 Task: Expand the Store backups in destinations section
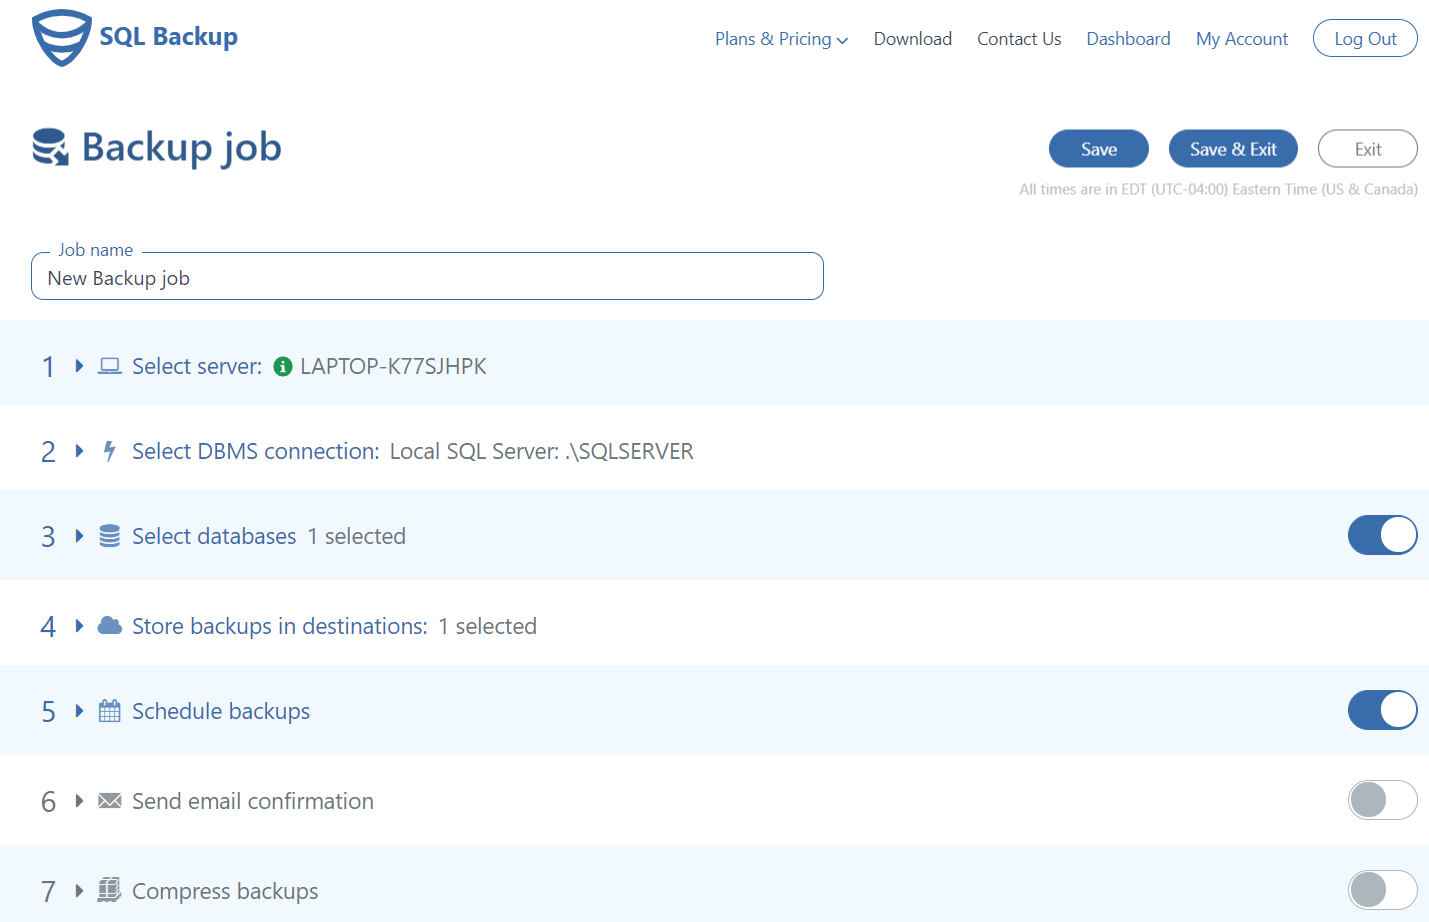tap(78, 625)
